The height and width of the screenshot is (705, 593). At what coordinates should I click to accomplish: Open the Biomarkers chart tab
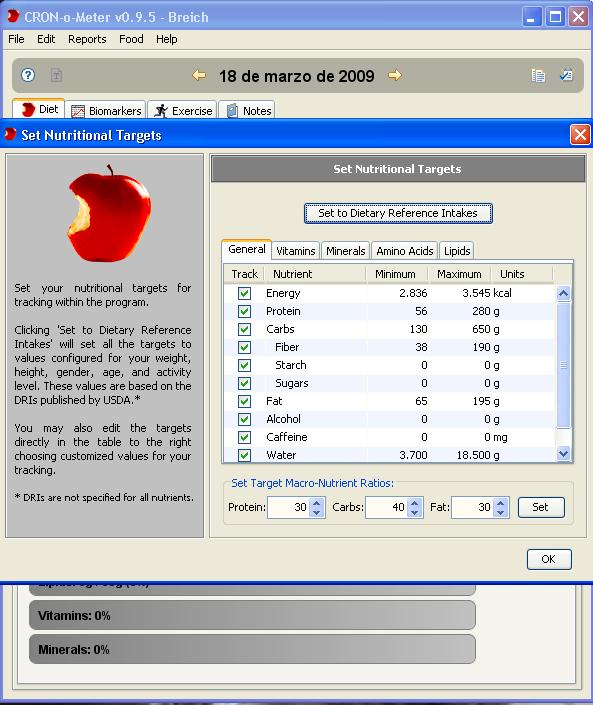click(107, 111)
